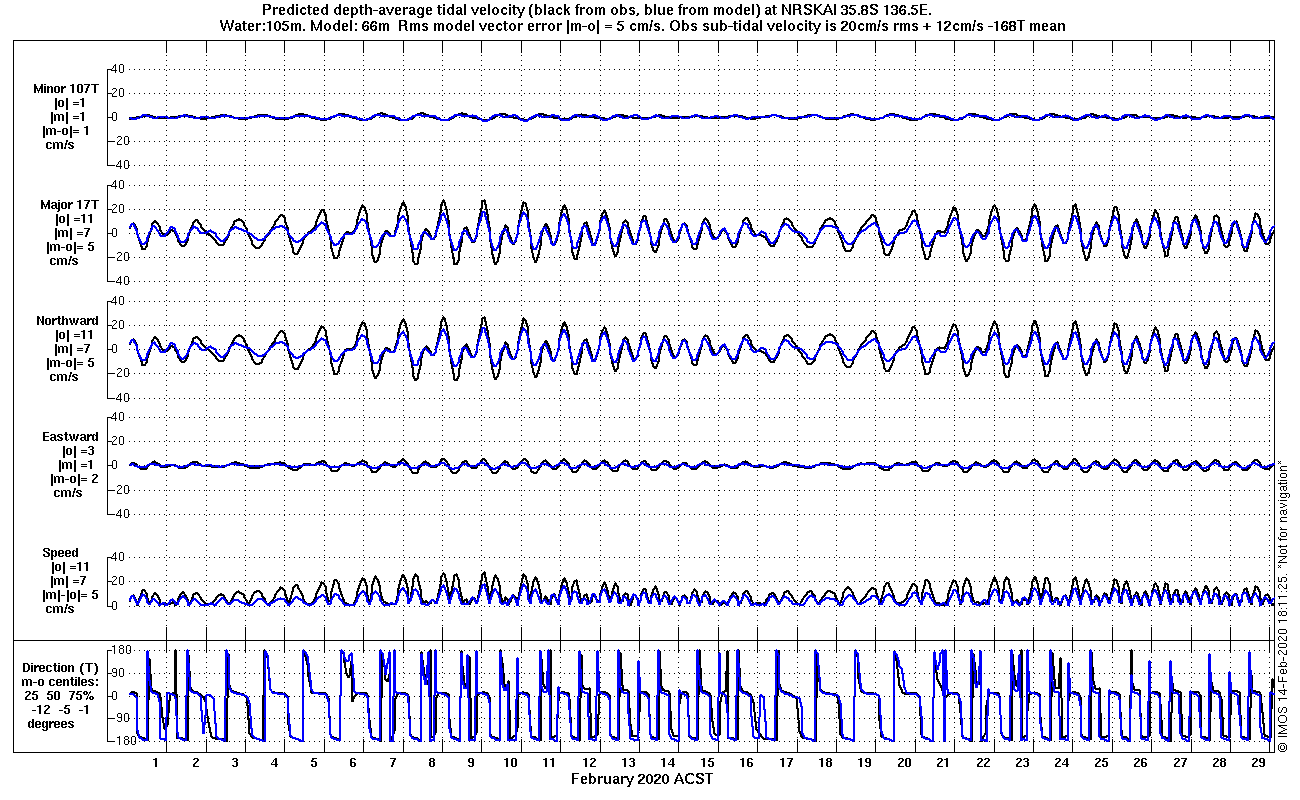
Task: Select date label '27' on the x-axis
Action: click(1180, 762)
